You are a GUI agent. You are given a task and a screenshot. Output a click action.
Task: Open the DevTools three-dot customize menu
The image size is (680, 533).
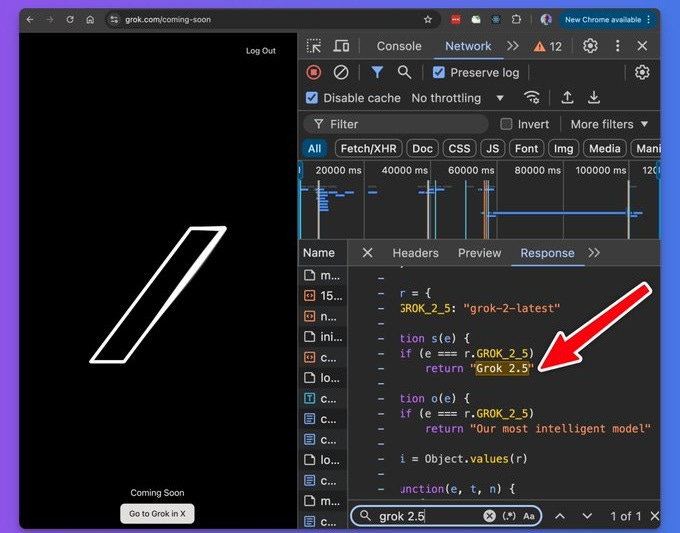pyautogui.click(x=618, y=46)
